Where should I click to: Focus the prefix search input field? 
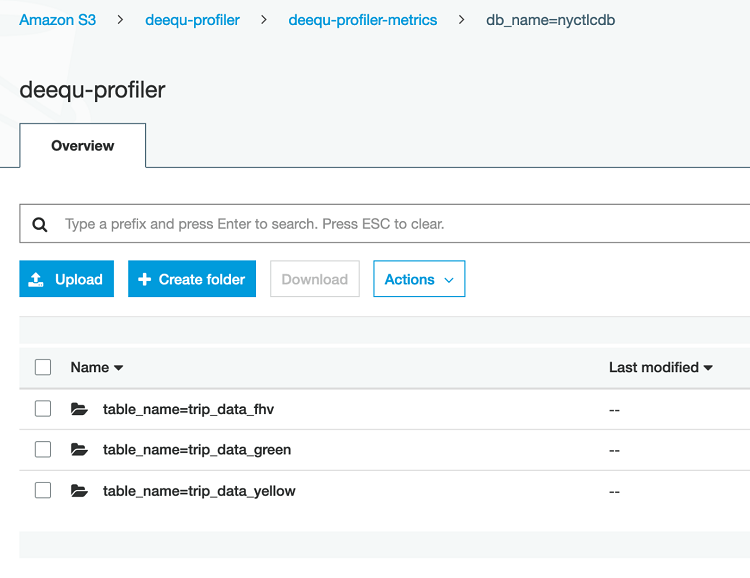click(x=385, y=224)
